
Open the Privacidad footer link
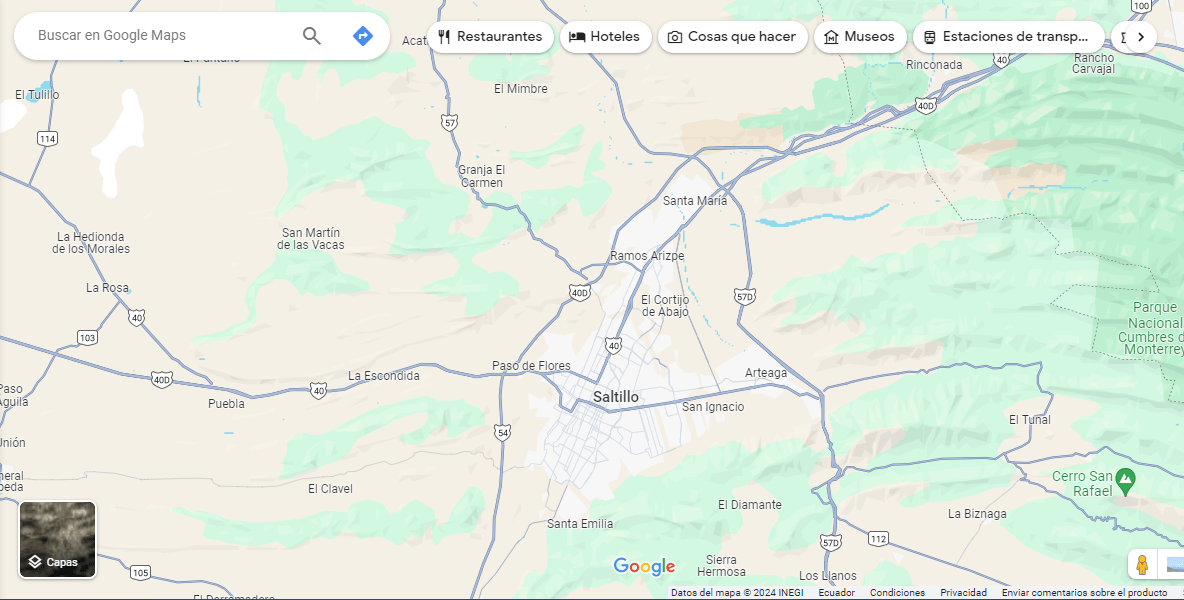(x=963, y=593)
